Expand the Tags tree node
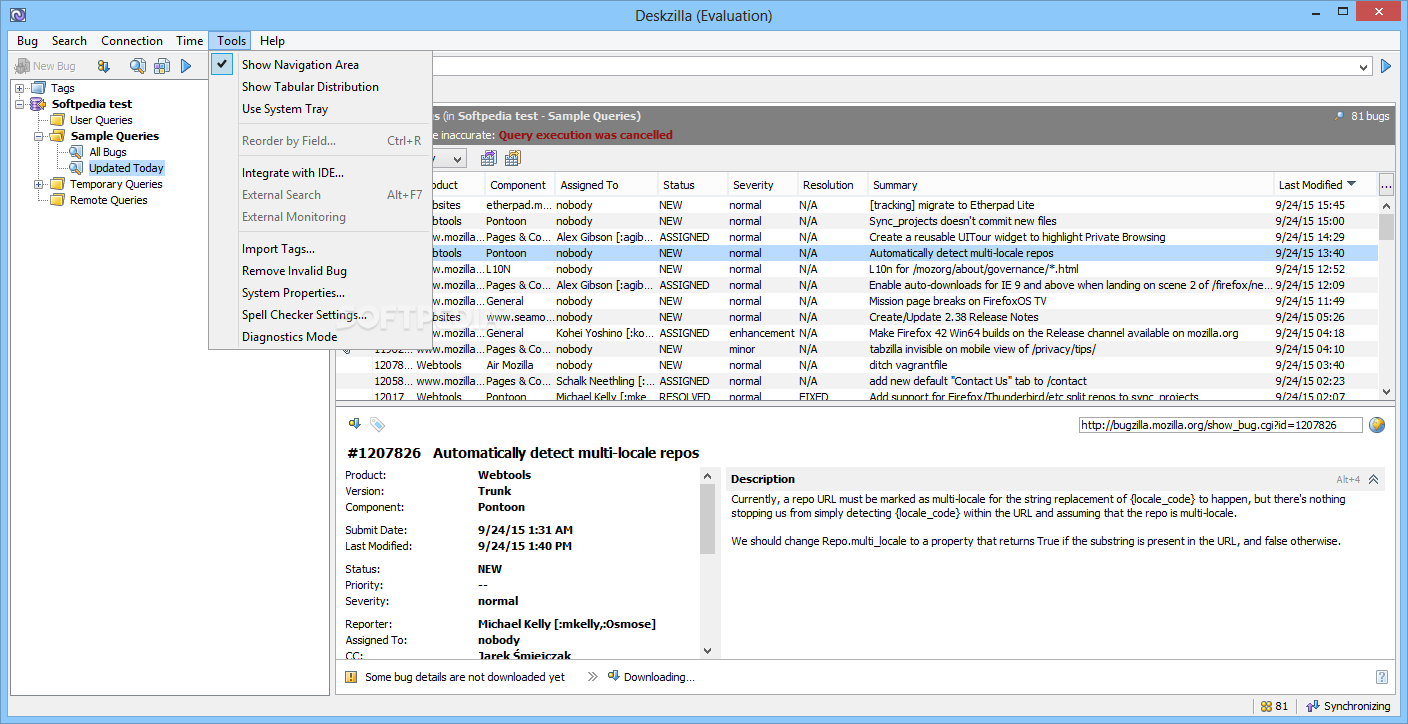The image size is (1408, 724). (x=20, y=88)
